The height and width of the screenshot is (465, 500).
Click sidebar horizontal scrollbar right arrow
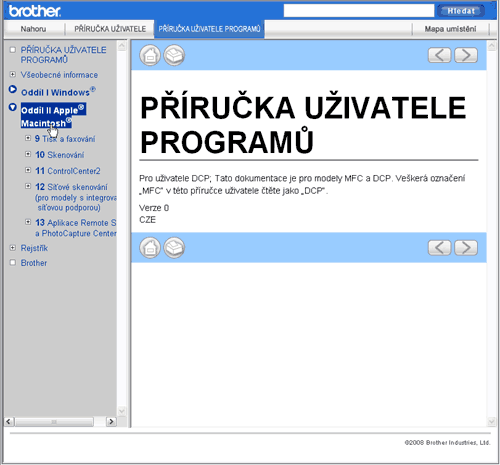click(x=111, y=422)
